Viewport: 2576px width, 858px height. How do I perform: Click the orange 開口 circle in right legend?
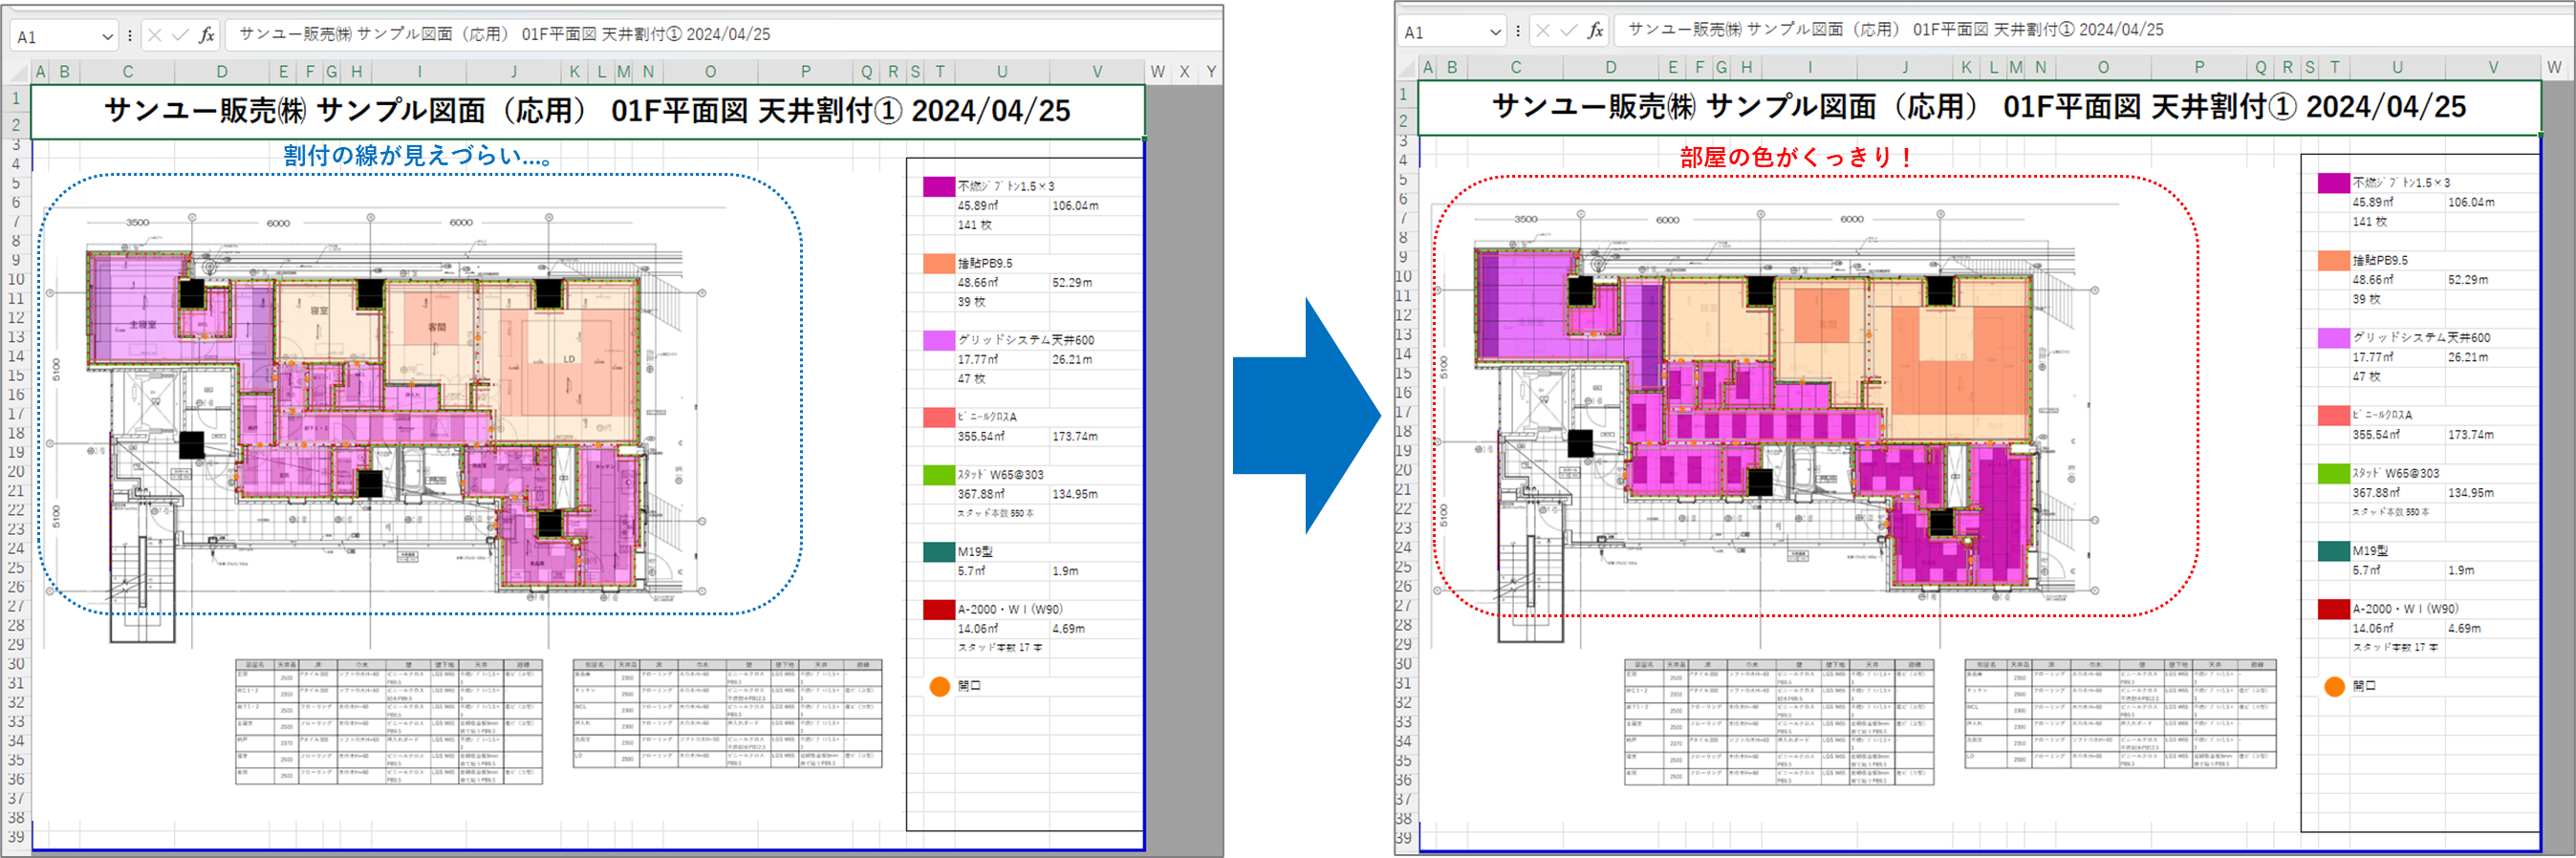[2334, 687]
